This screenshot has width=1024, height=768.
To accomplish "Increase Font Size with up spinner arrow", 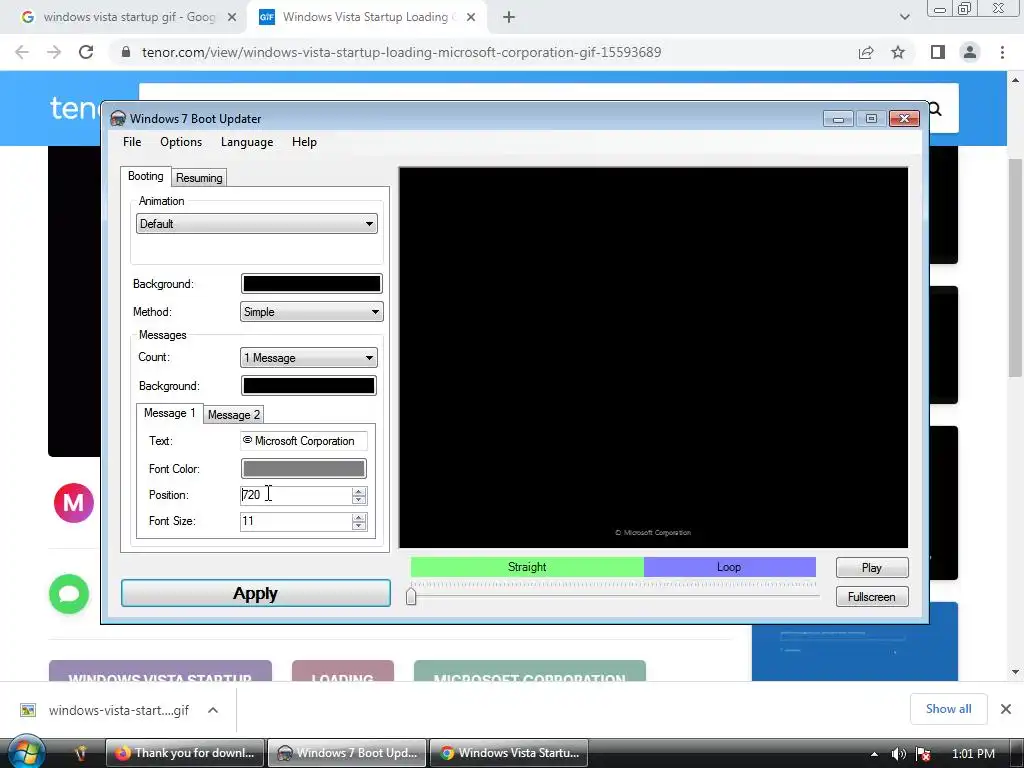I will pos(359,517).
